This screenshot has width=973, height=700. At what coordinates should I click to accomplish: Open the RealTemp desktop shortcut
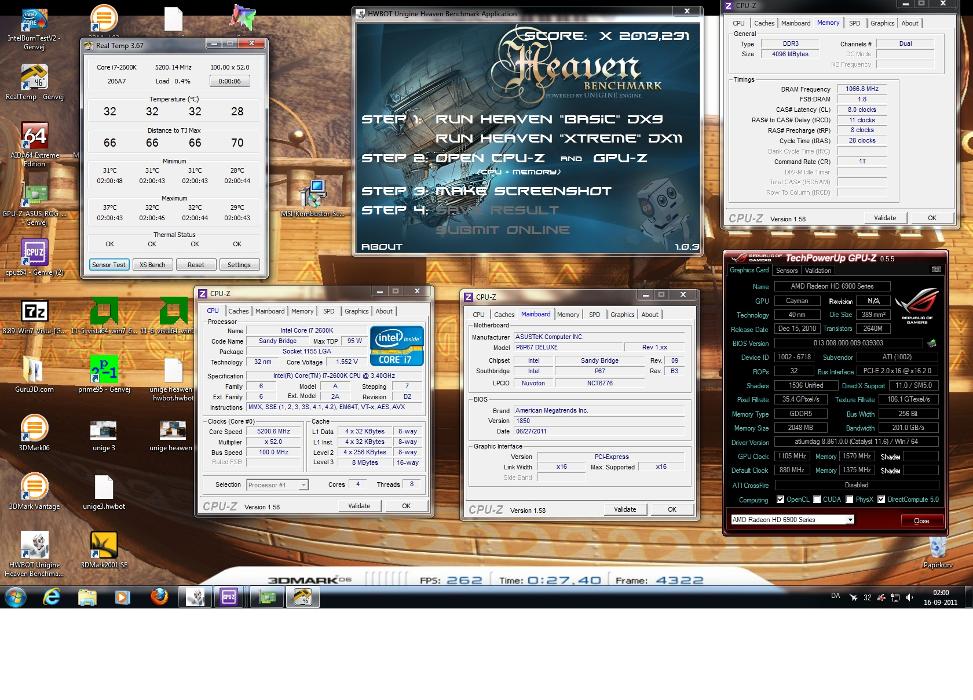coord(34,81)
